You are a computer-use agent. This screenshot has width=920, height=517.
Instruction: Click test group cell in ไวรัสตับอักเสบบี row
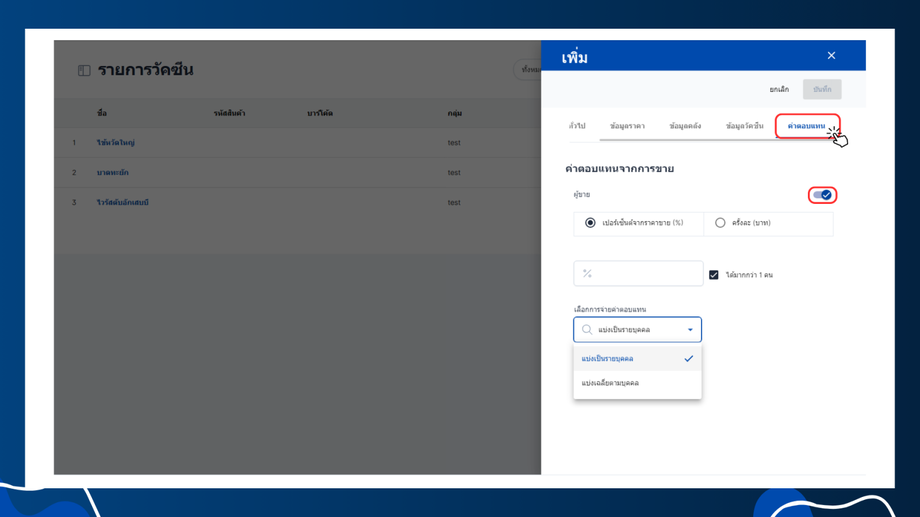(x=454, y=202)
